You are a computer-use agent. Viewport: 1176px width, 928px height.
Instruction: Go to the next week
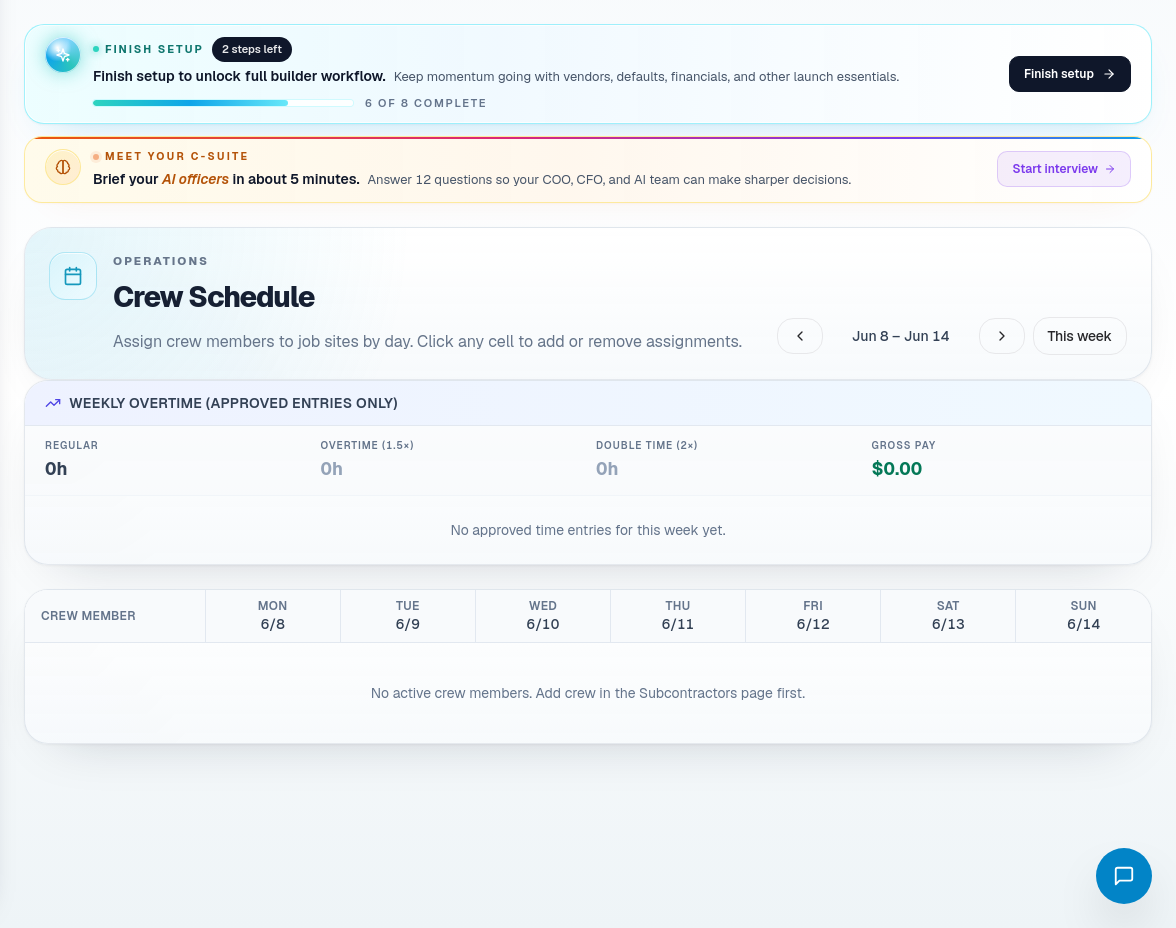click(1001, 336)
